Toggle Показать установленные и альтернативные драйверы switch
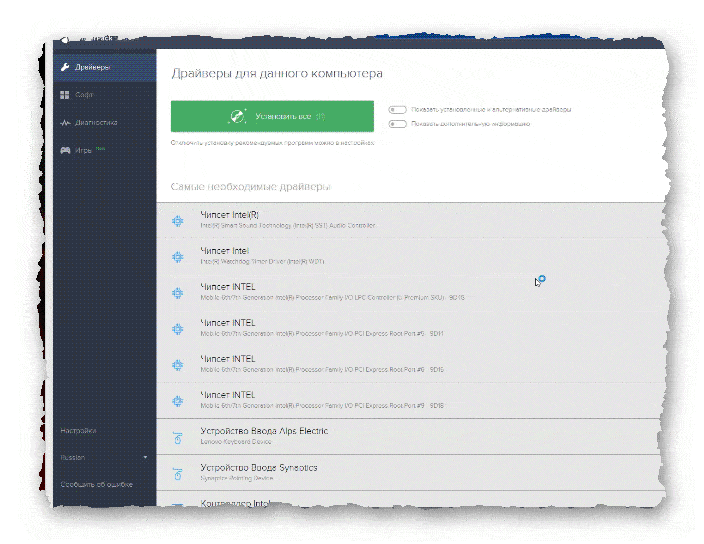Image resolution: width=704 pixels, height=544 pixels. (x=397, y=110)
